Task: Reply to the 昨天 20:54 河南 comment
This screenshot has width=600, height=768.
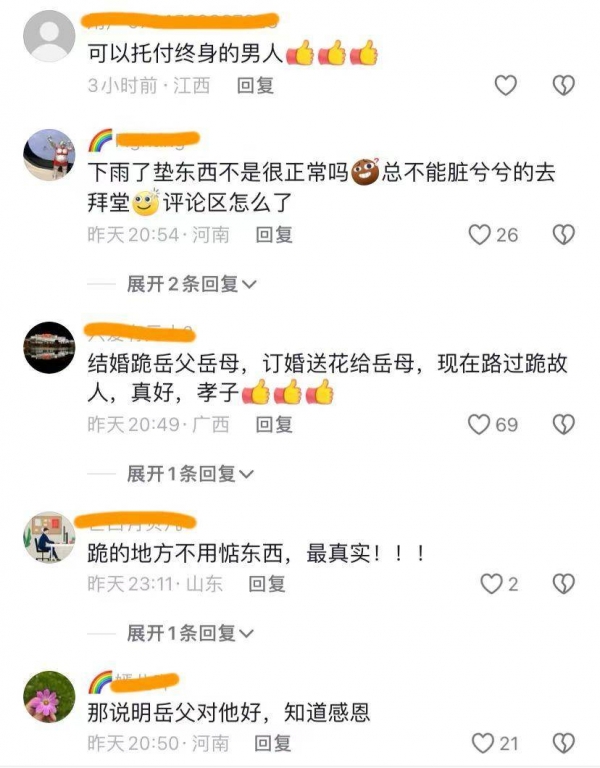Action: 274,235
